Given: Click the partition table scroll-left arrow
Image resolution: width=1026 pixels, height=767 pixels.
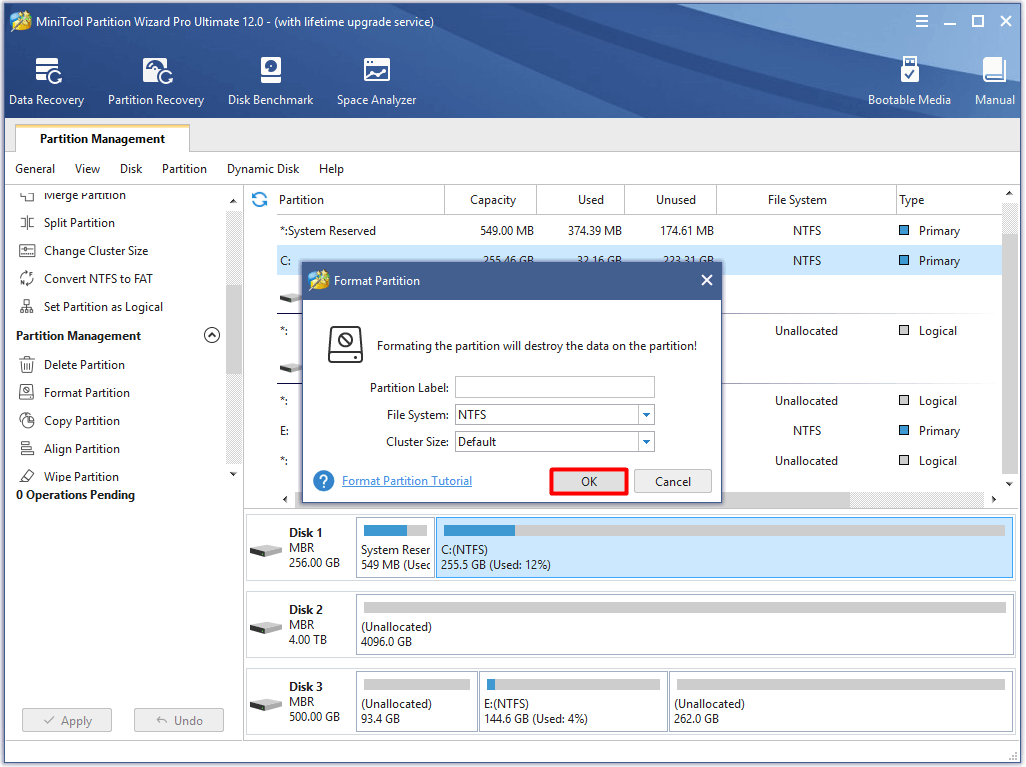Looking at the screenshot, I should click(285, 499).
